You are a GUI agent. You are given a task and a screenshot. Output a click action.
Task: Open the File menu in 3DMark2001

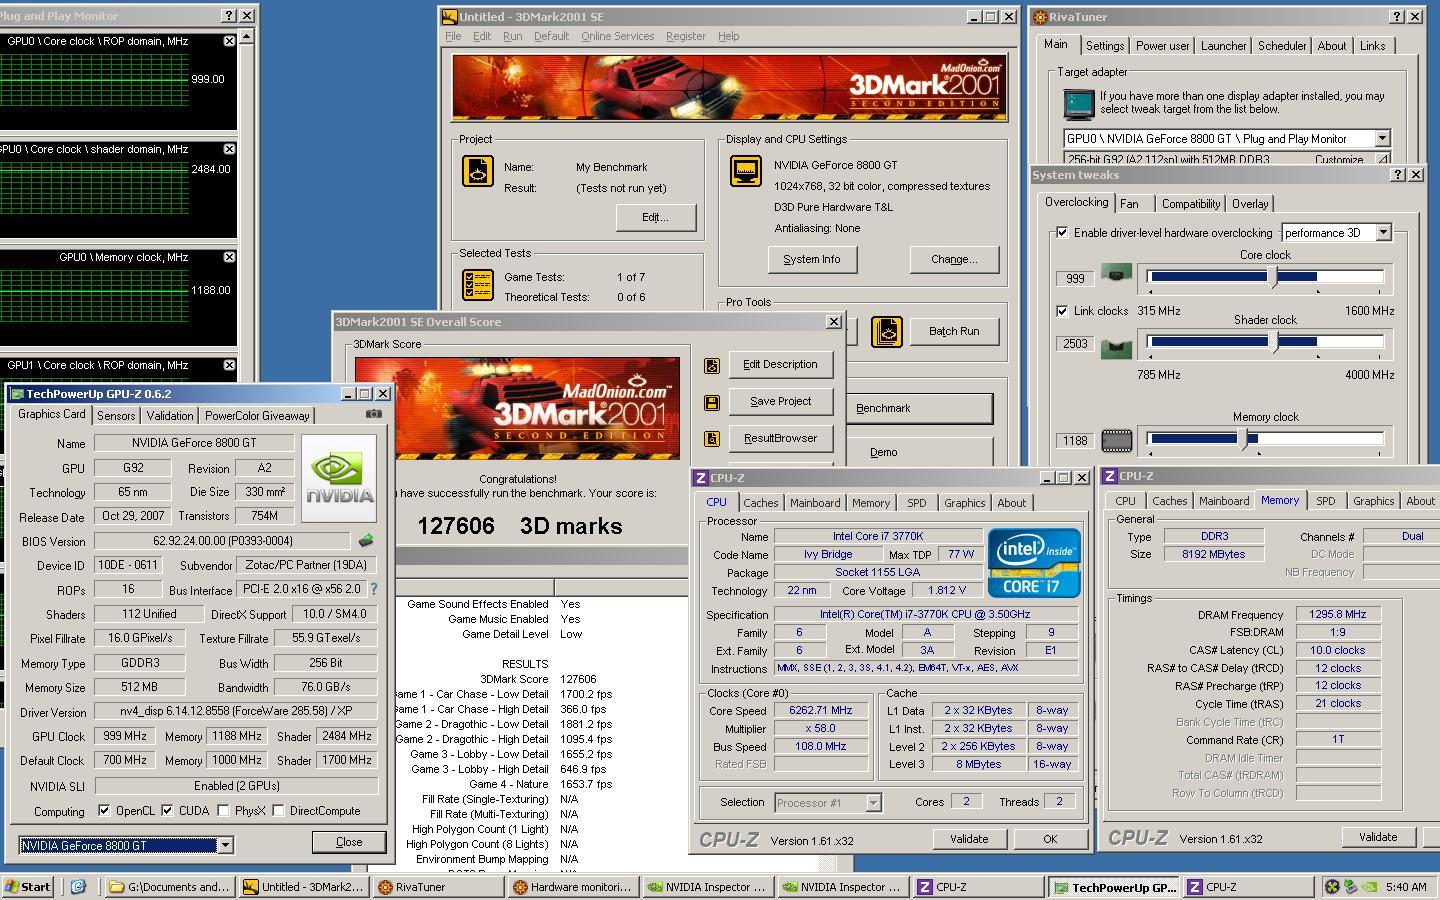pyautogui.click(x=453, y=36)
